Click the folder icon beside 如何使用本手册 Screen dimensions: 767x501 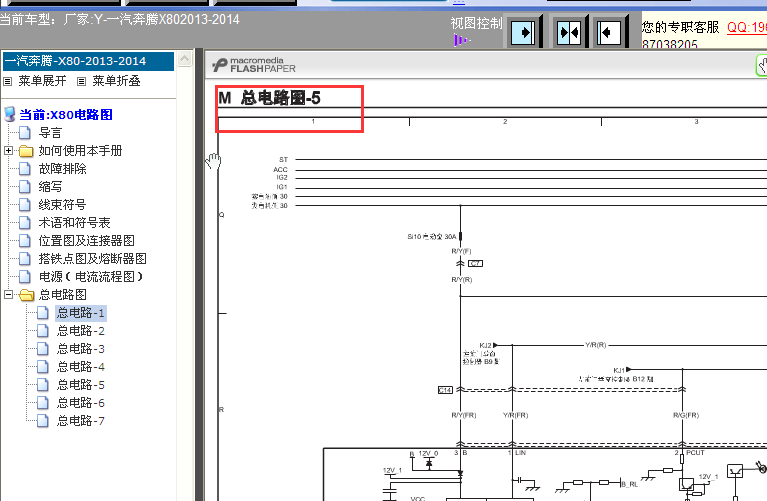(x=26, y=151)
